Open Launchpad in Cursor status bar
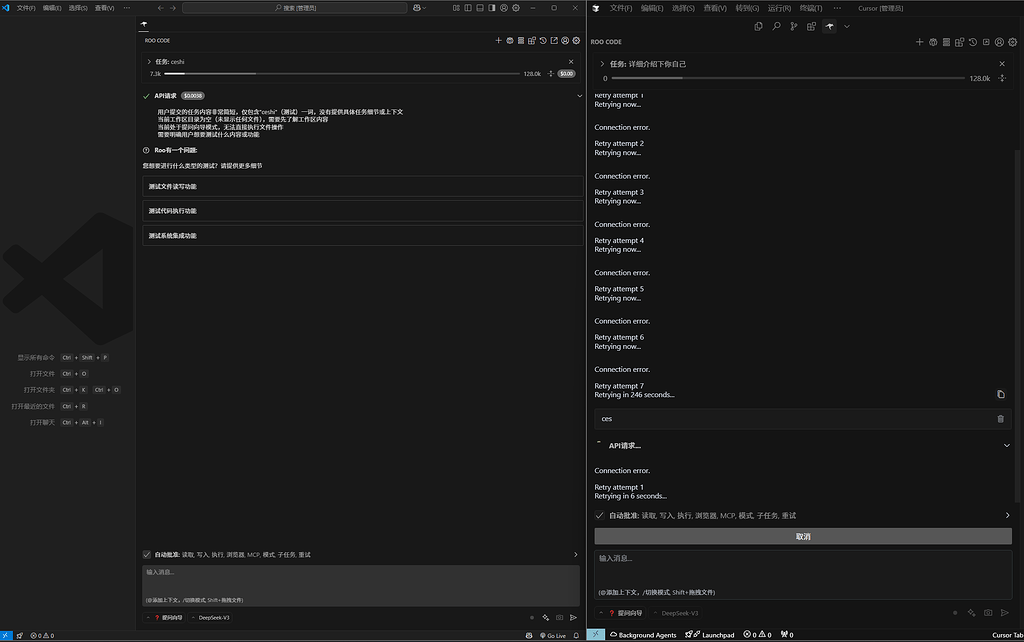 (x=710, y=635)
